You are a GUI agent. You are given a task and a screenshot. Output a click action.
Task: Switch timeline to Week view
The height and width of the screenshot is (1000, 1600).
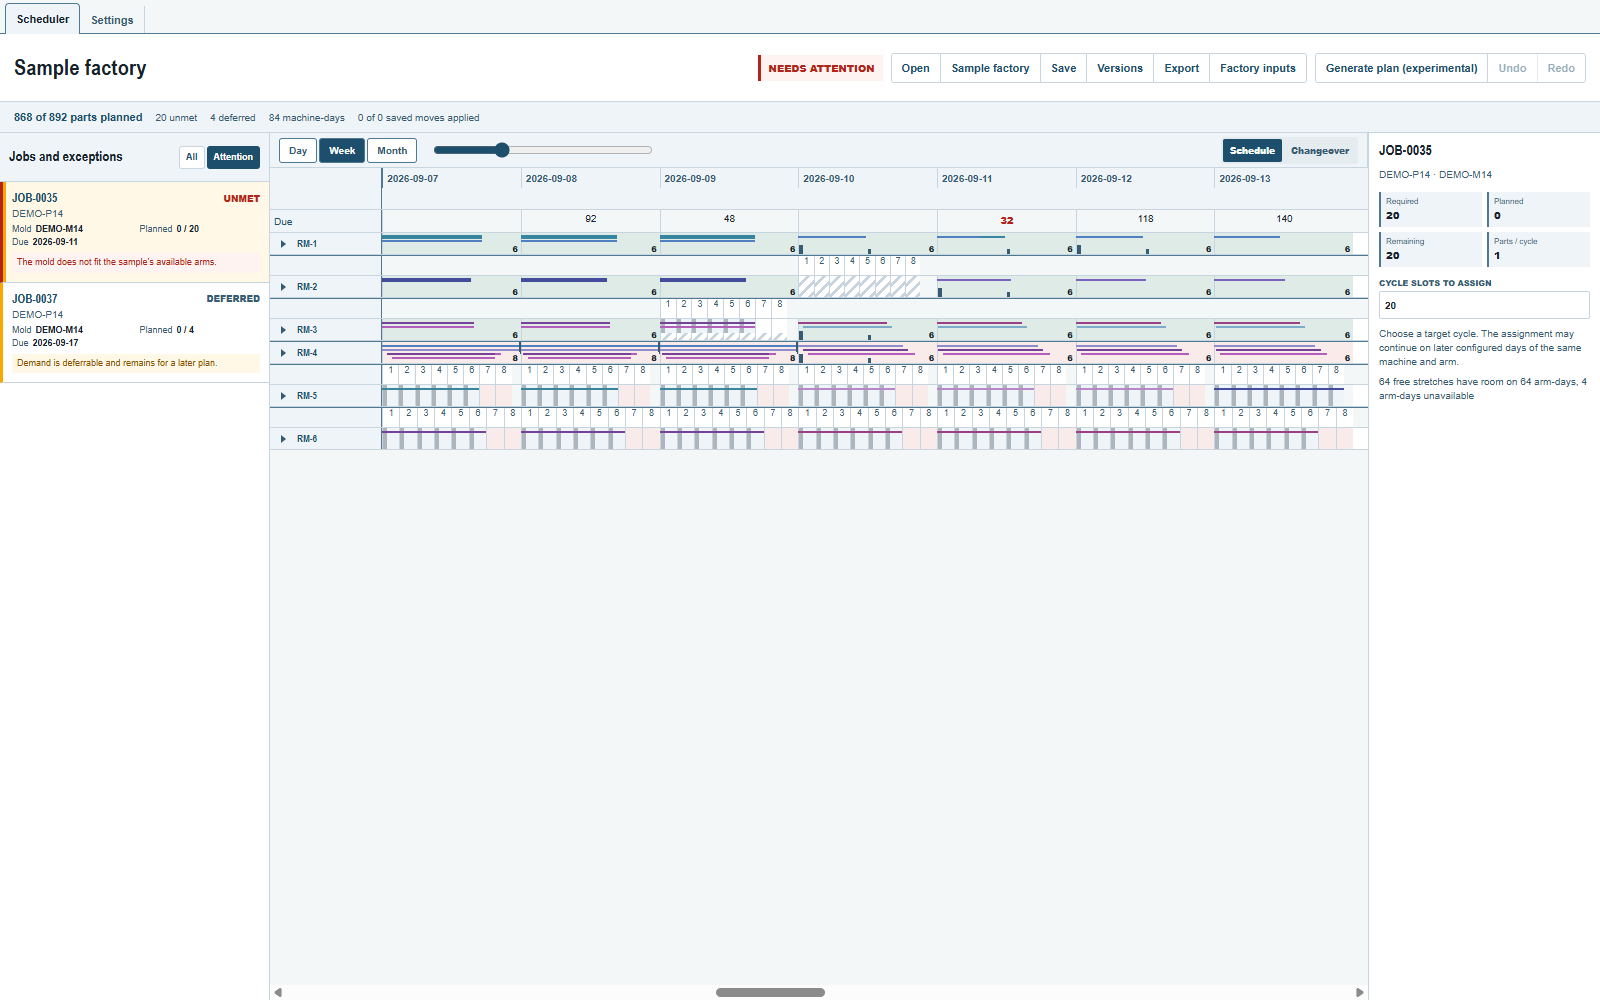pyautogui.click(x=342, y=151)
